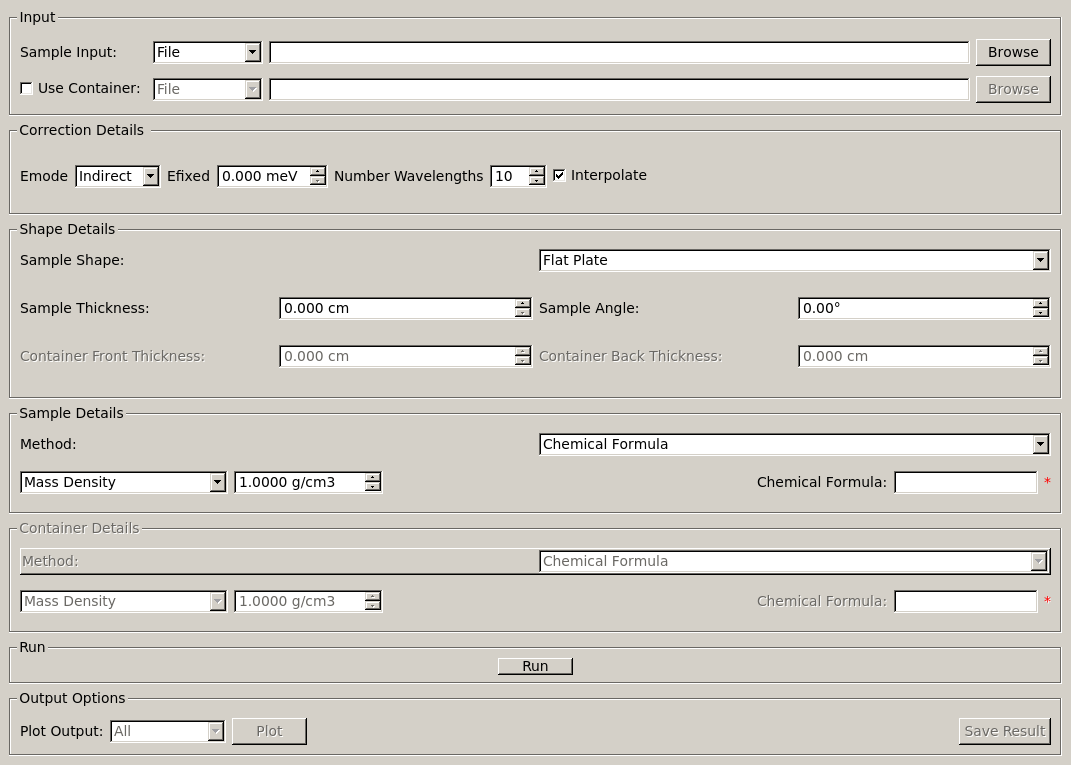Click the Browse button for Sample Input
The width and height of the screenshot is (1071, 765).
click(1012, 52)
